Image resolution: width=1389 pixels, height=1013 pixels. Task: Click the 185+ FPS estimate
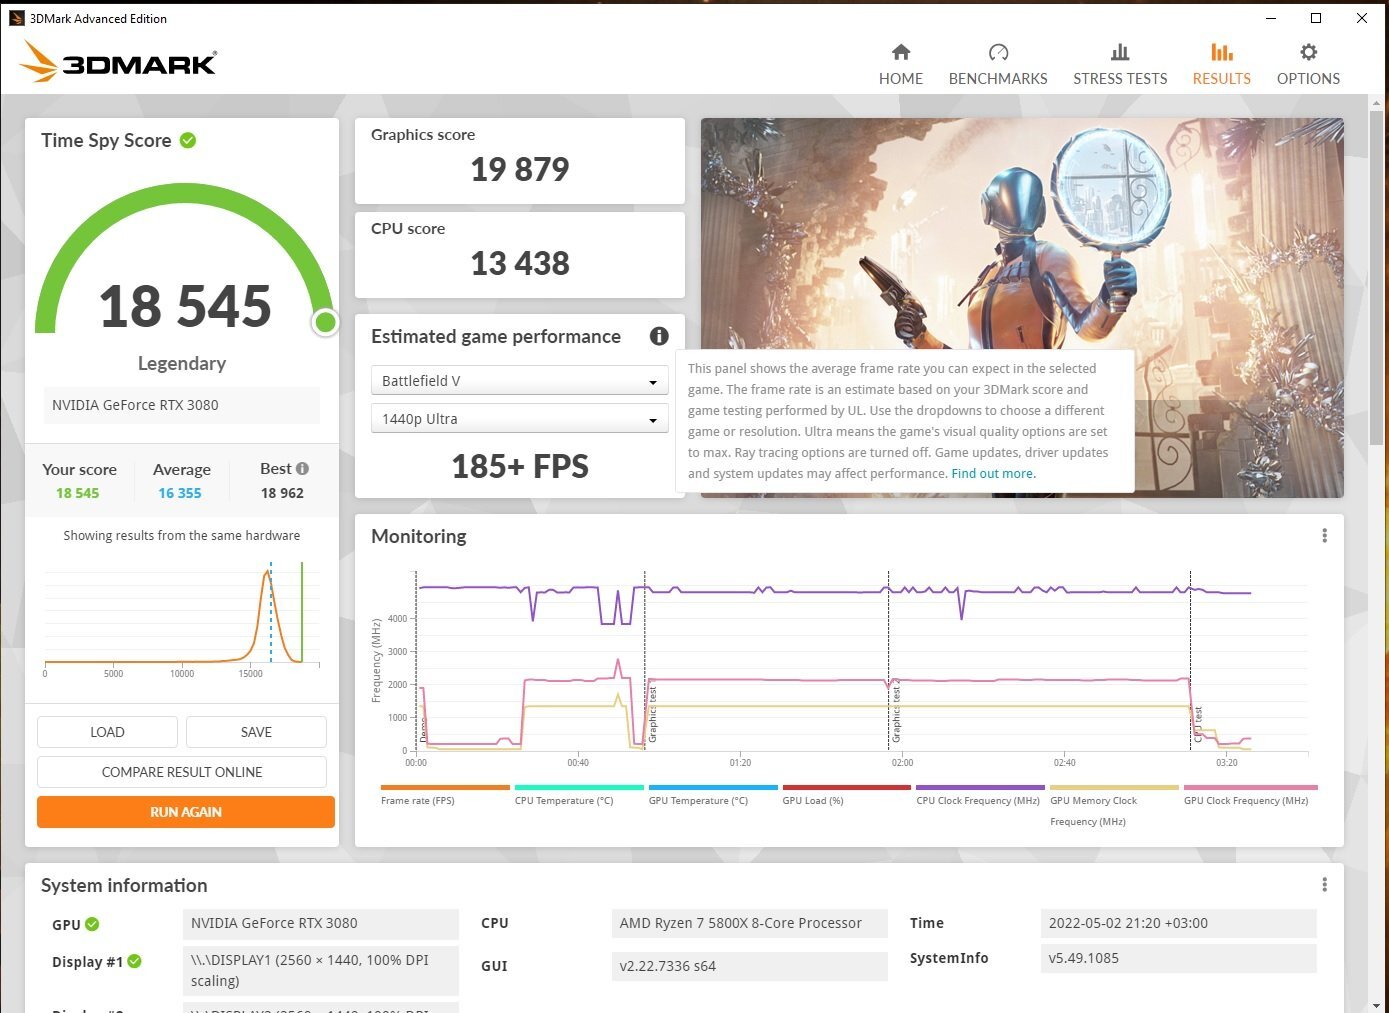click(x=520, y=467)
